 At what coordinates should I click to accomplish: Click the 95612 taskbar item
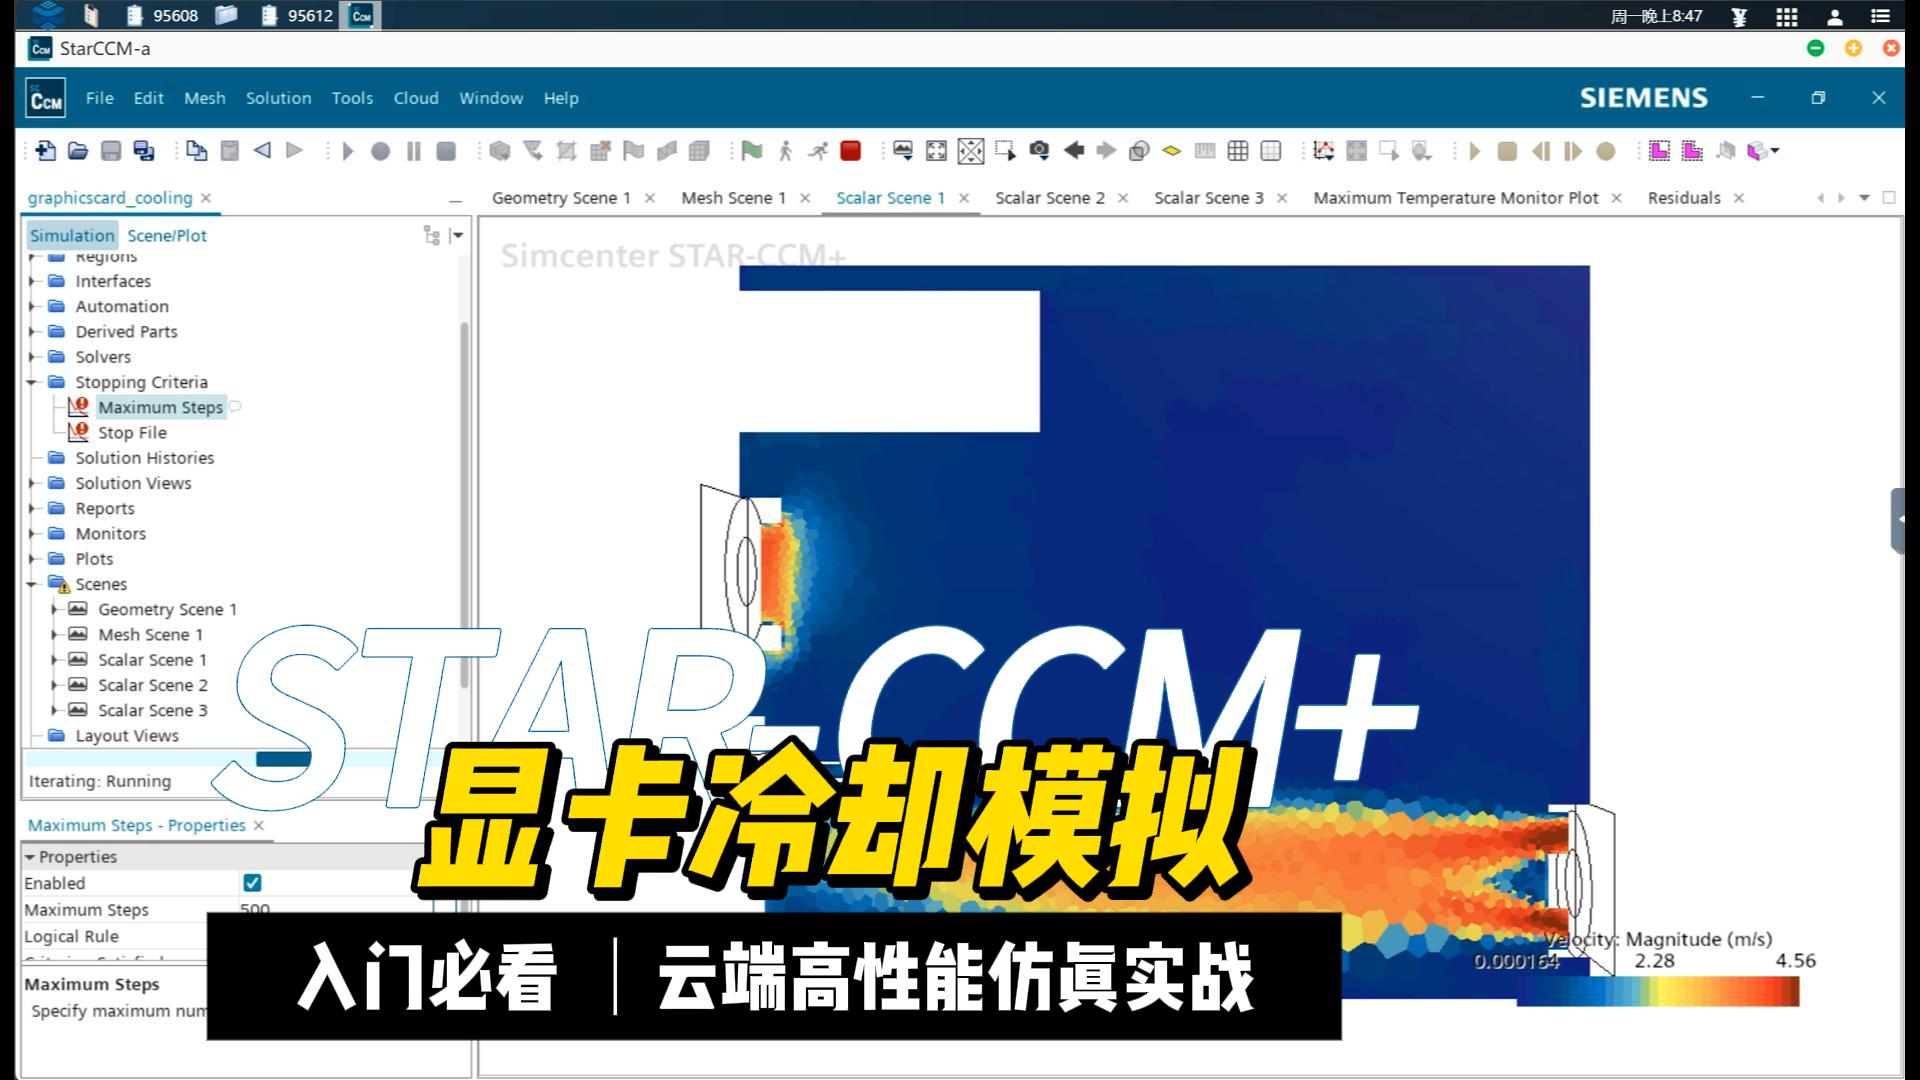tap(297, 16)
